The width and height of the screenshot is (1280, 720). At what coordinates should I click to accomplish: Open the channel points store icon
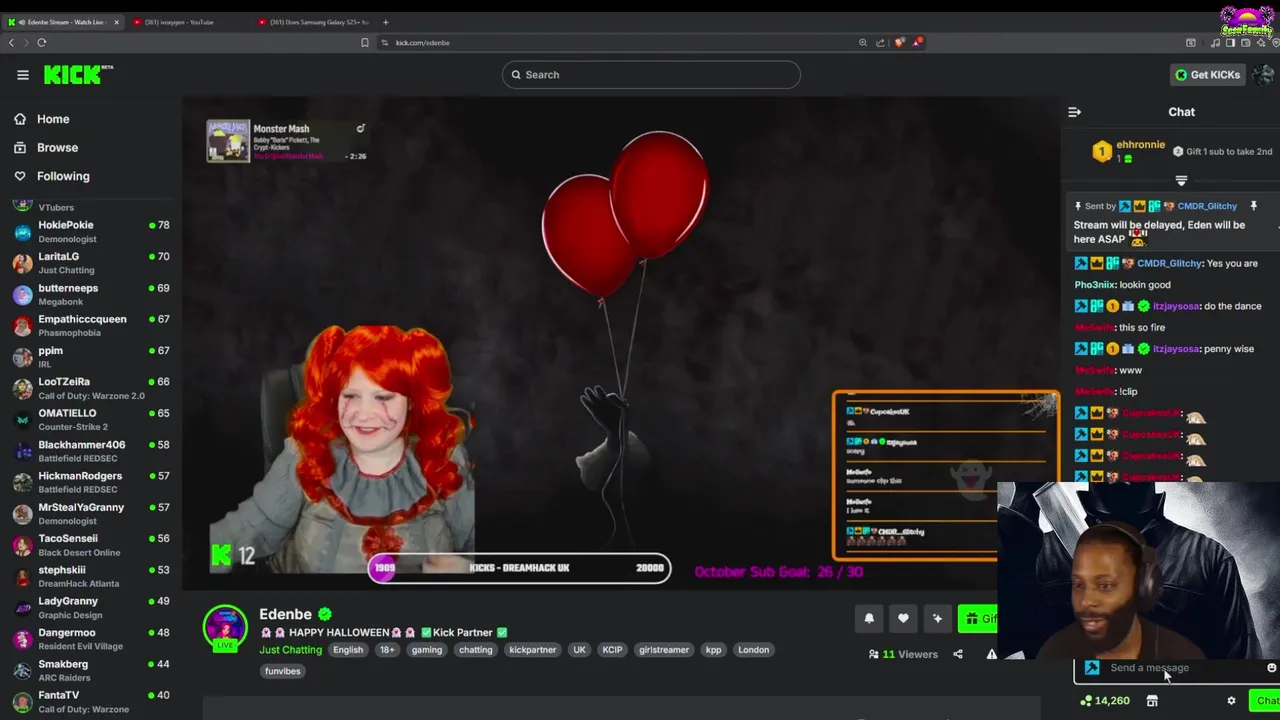tap(1152, 701)
